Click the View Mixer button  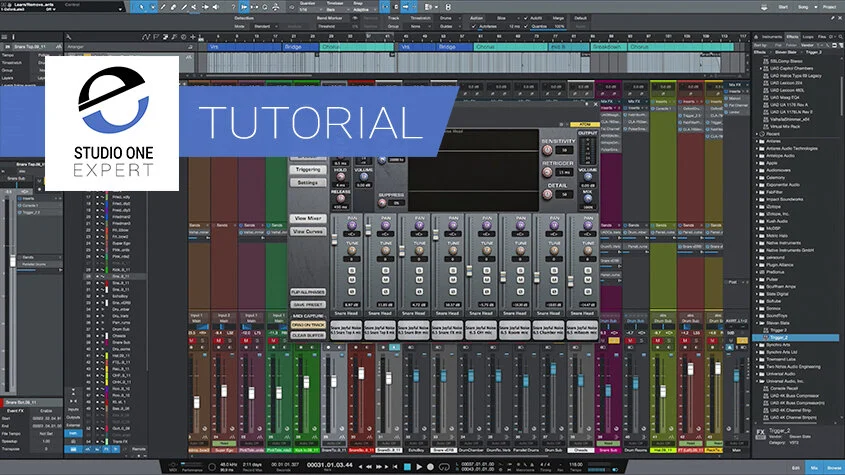click(x=308, y=218)
